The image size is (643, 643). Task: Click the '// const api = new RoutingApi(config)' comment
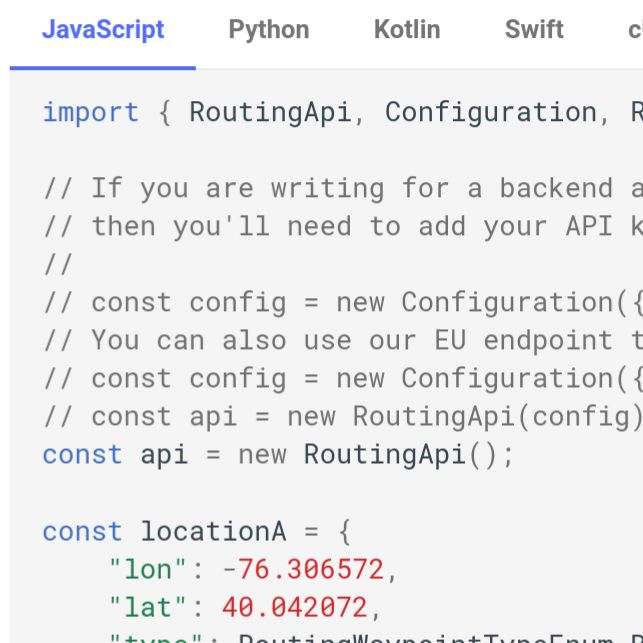(x=343, y=417)
